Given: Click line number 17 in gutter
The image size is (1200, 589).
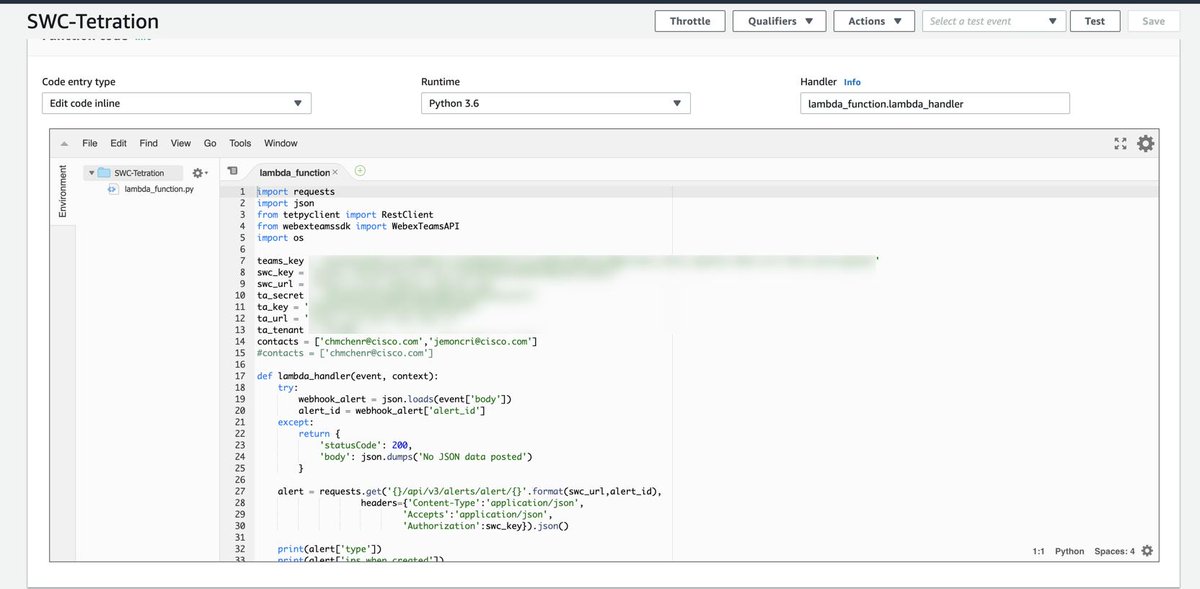Looking at the screenshot, I should point(240,376).
